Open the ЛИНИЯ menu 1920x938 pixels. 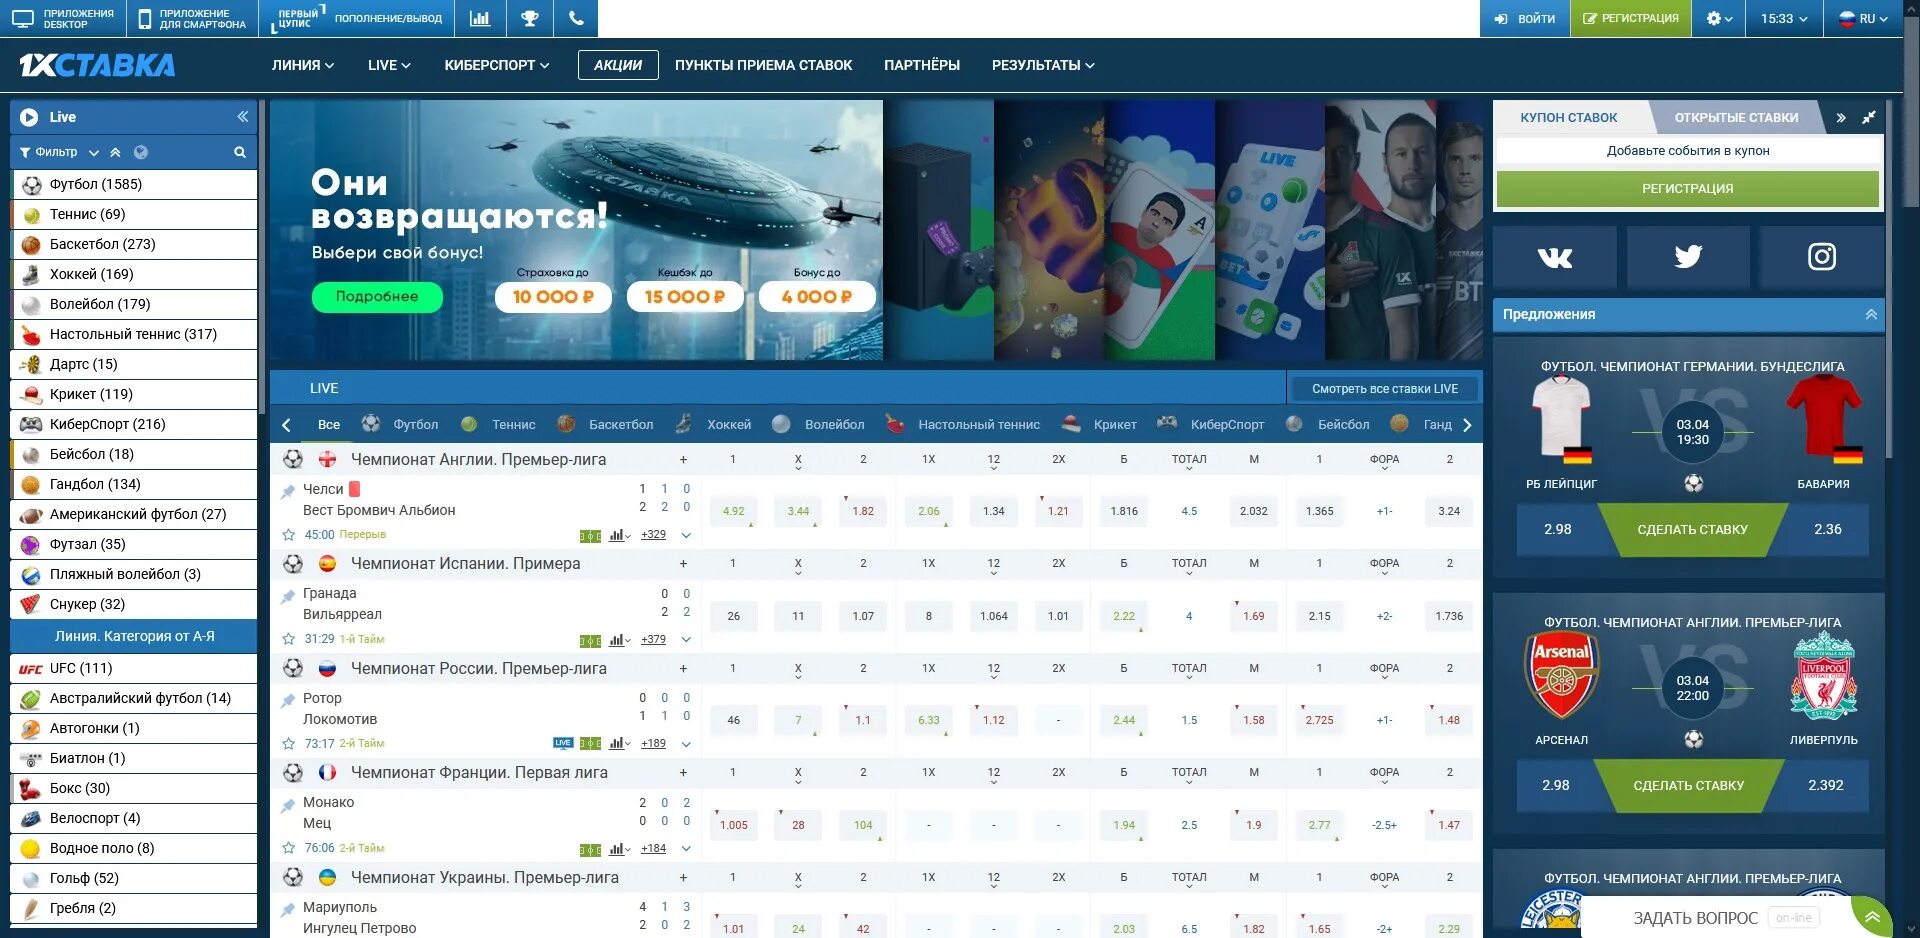coord(302,65)
